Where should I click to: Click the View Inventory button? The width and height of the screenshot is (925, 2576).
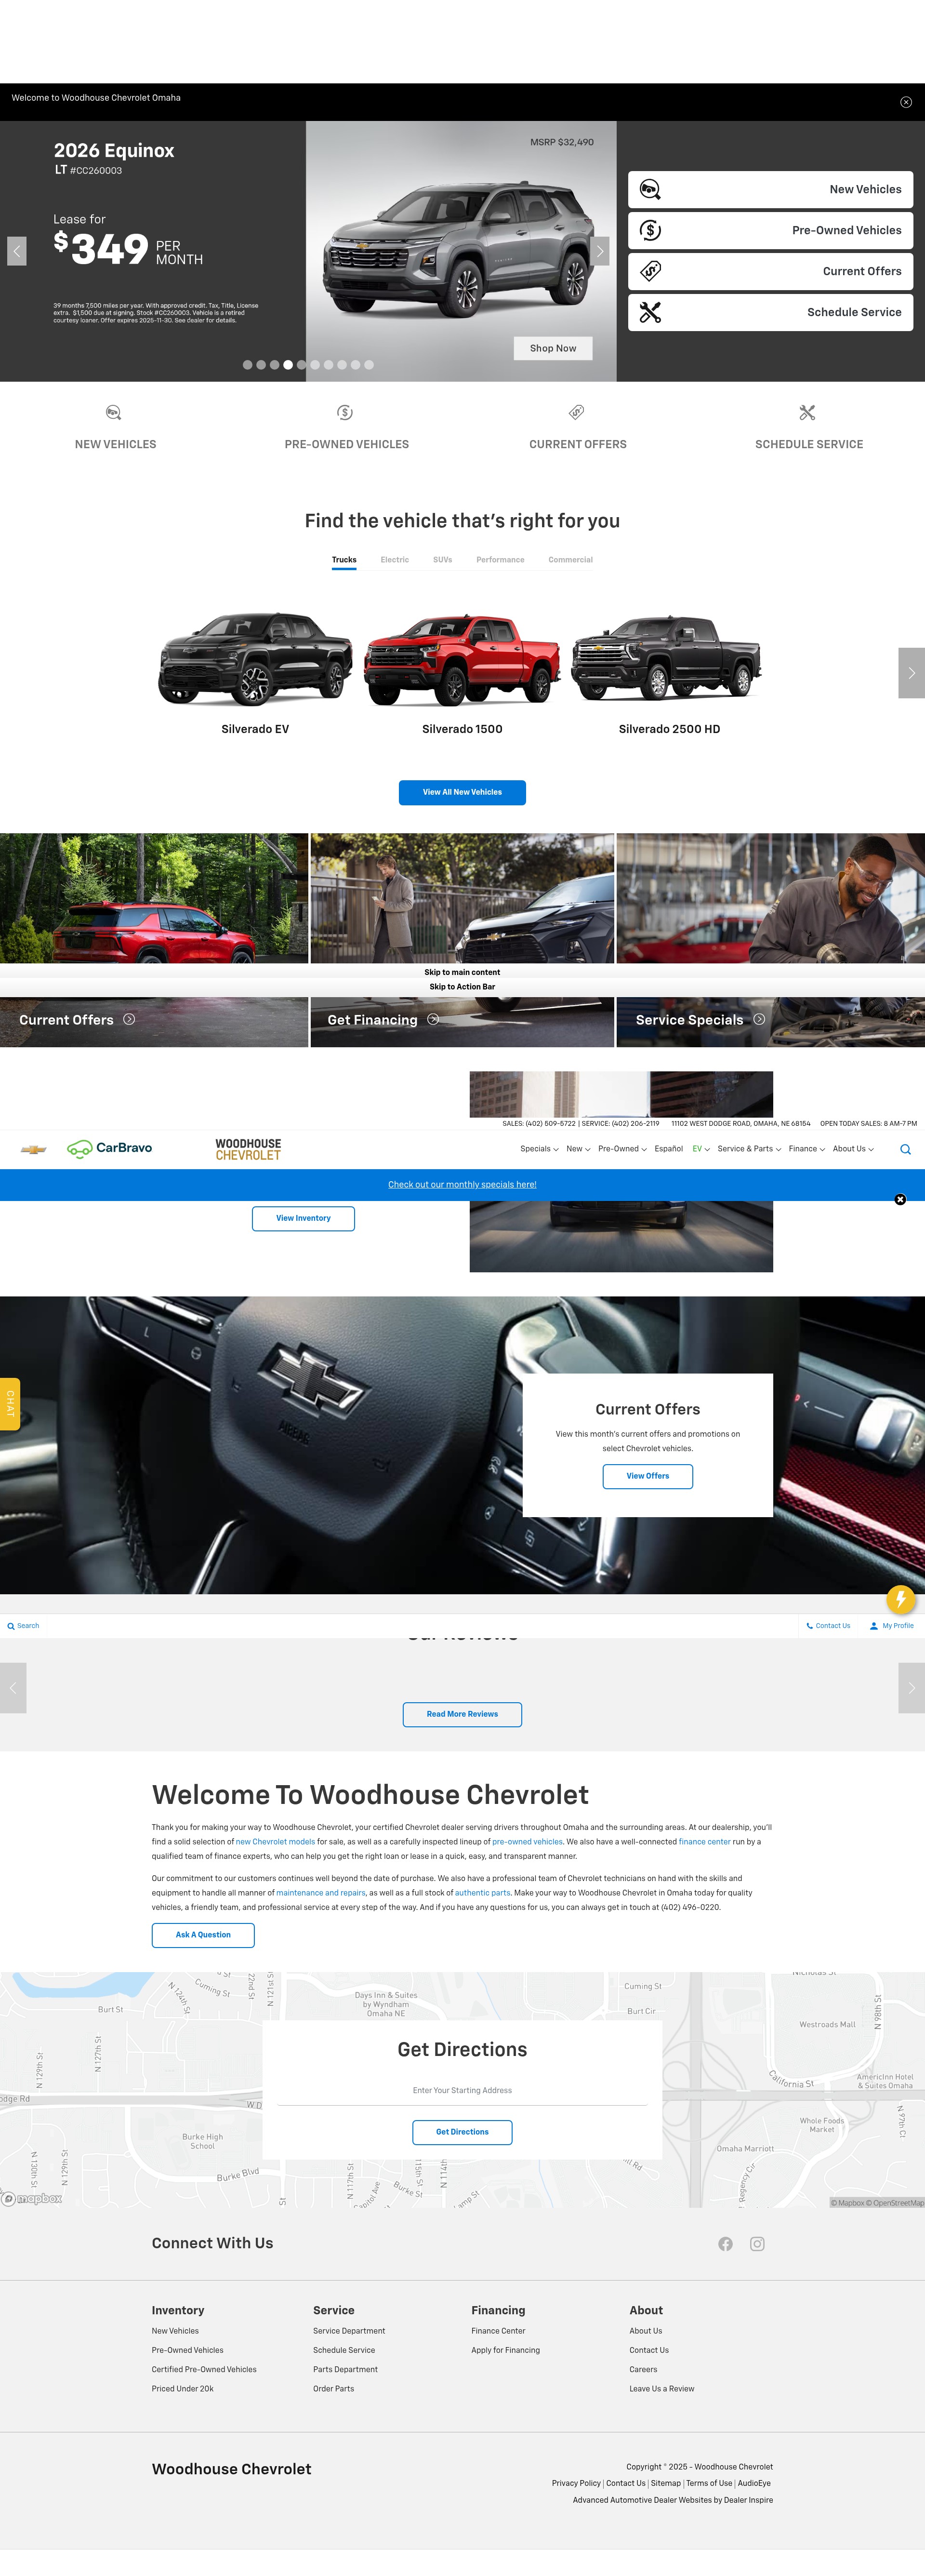(x=303, y=1218)
